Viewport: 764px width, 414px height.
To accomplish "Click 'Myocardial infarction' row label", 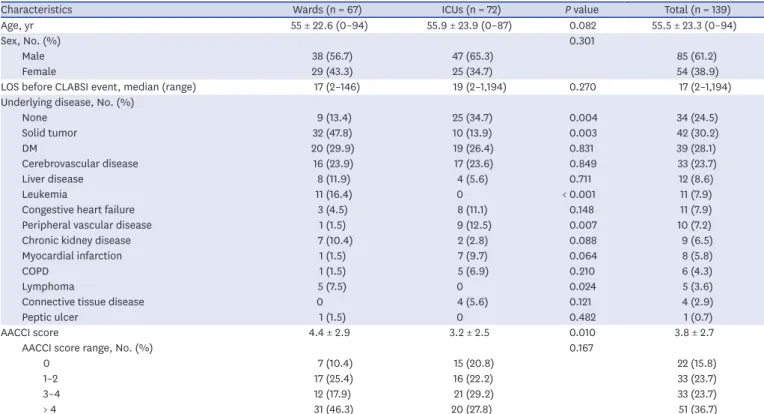I will 72,256.
